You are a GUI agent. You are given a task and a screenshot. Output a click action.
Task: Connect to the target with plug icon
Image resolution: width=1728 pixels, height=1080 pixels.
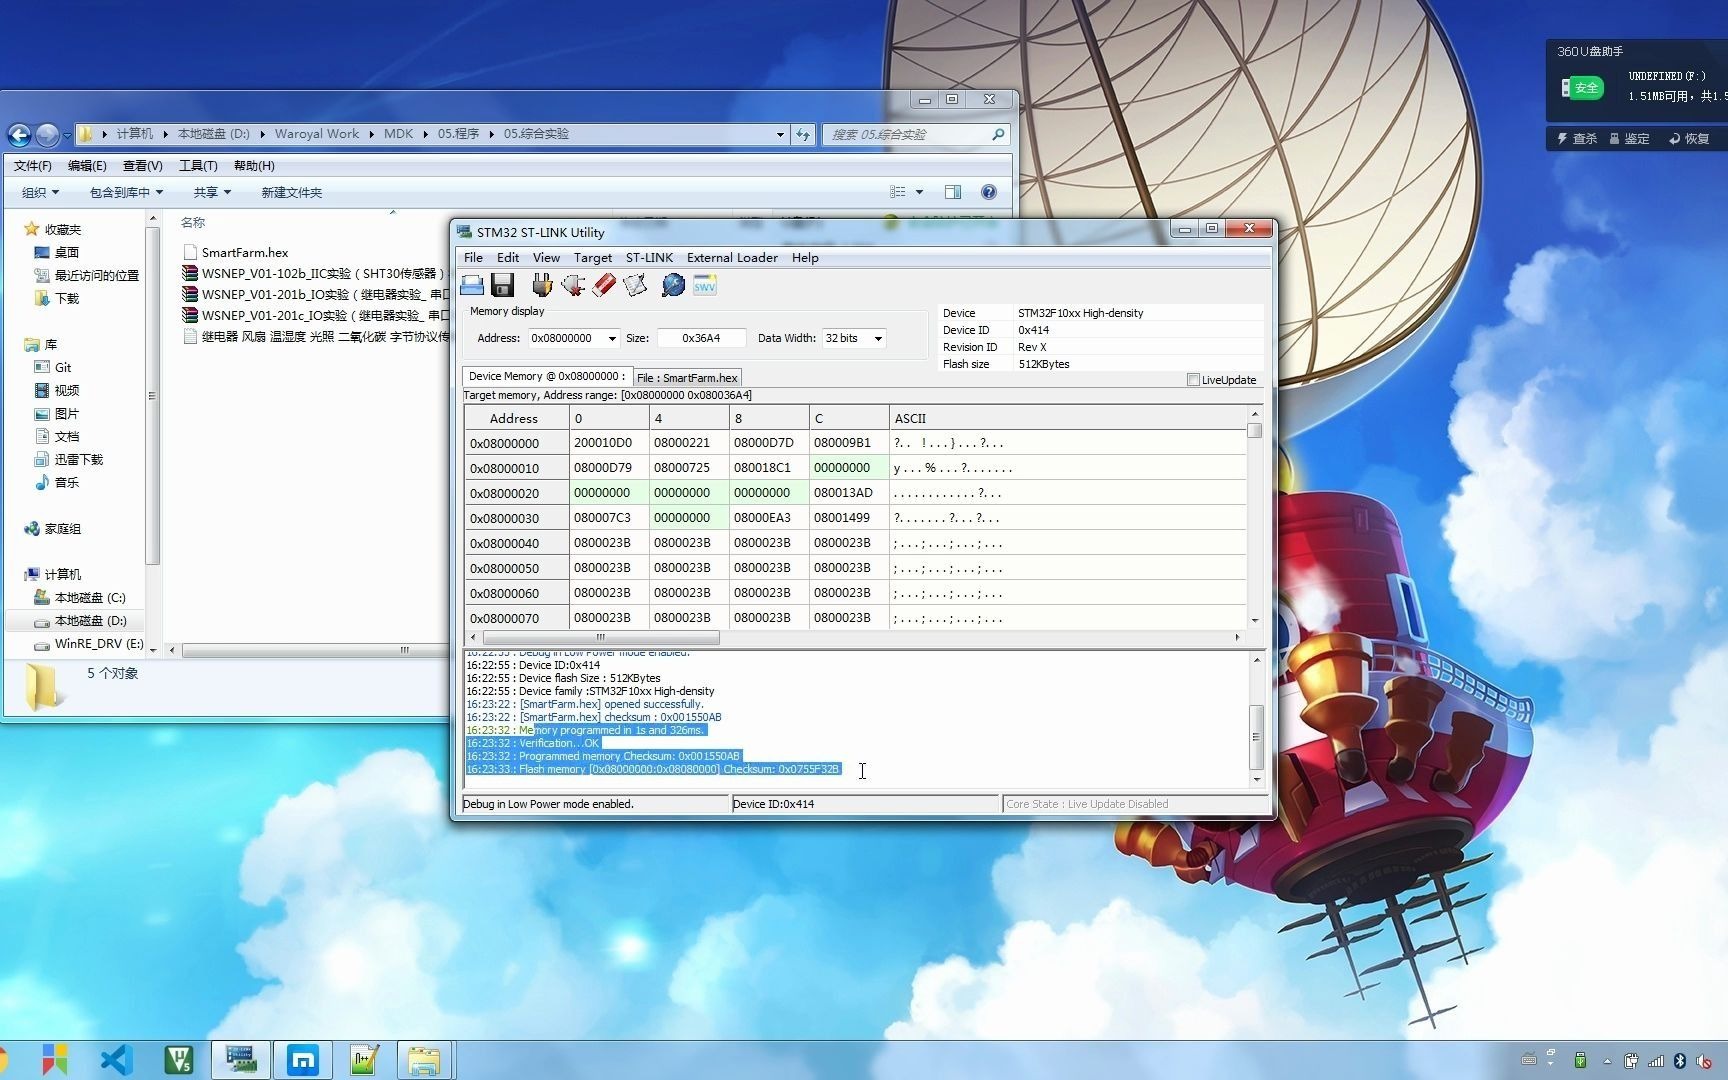tap(542, 286)
